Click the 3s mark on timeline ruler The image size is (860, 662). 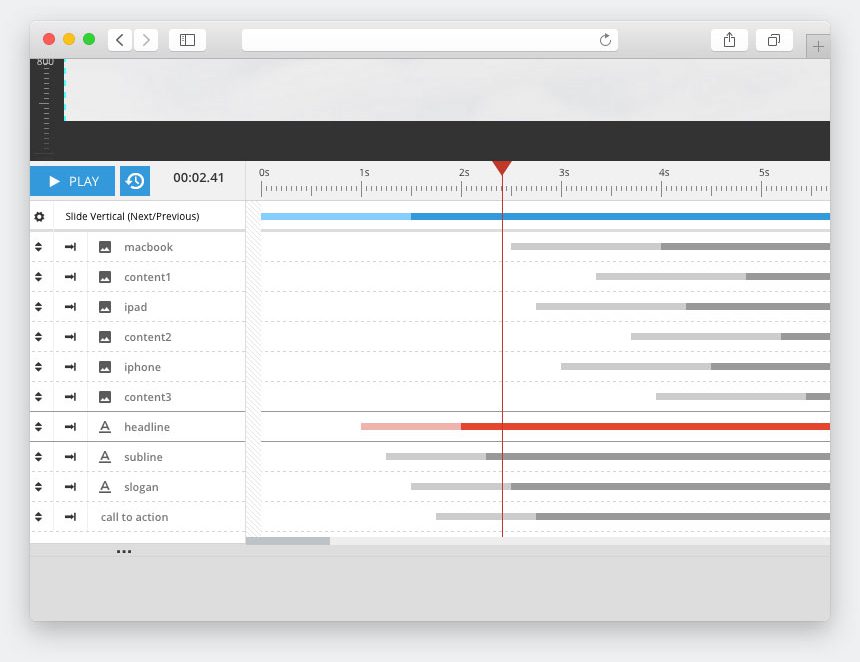pyautogui.click(x=564, y=172)
